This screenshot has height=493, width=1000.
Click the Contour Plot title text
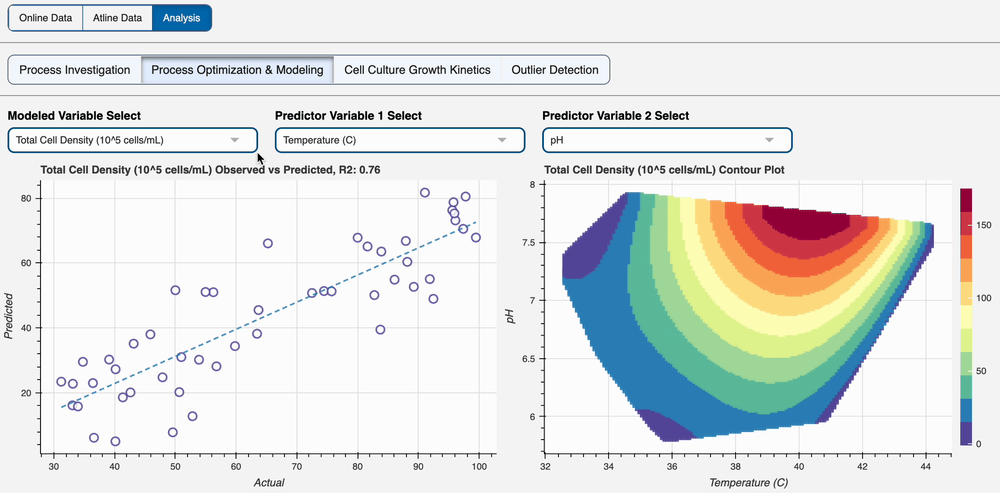pyautogui.click(x=664, y=170)
